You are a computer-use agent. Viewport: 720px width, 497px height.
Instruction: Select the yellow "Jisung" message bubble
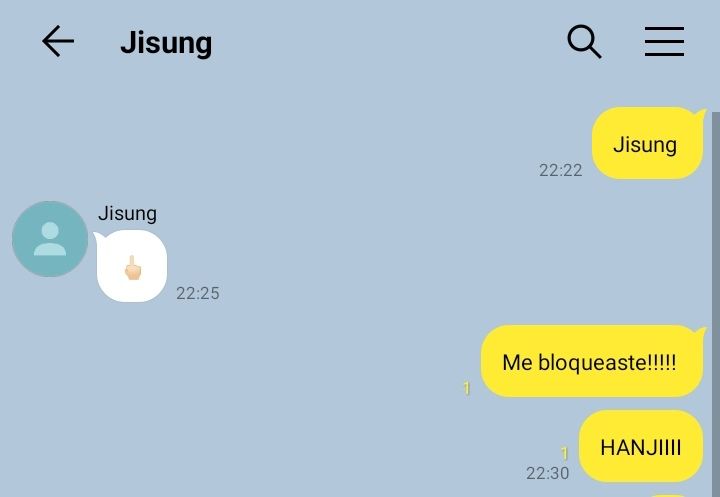click(x=647, y=143)
